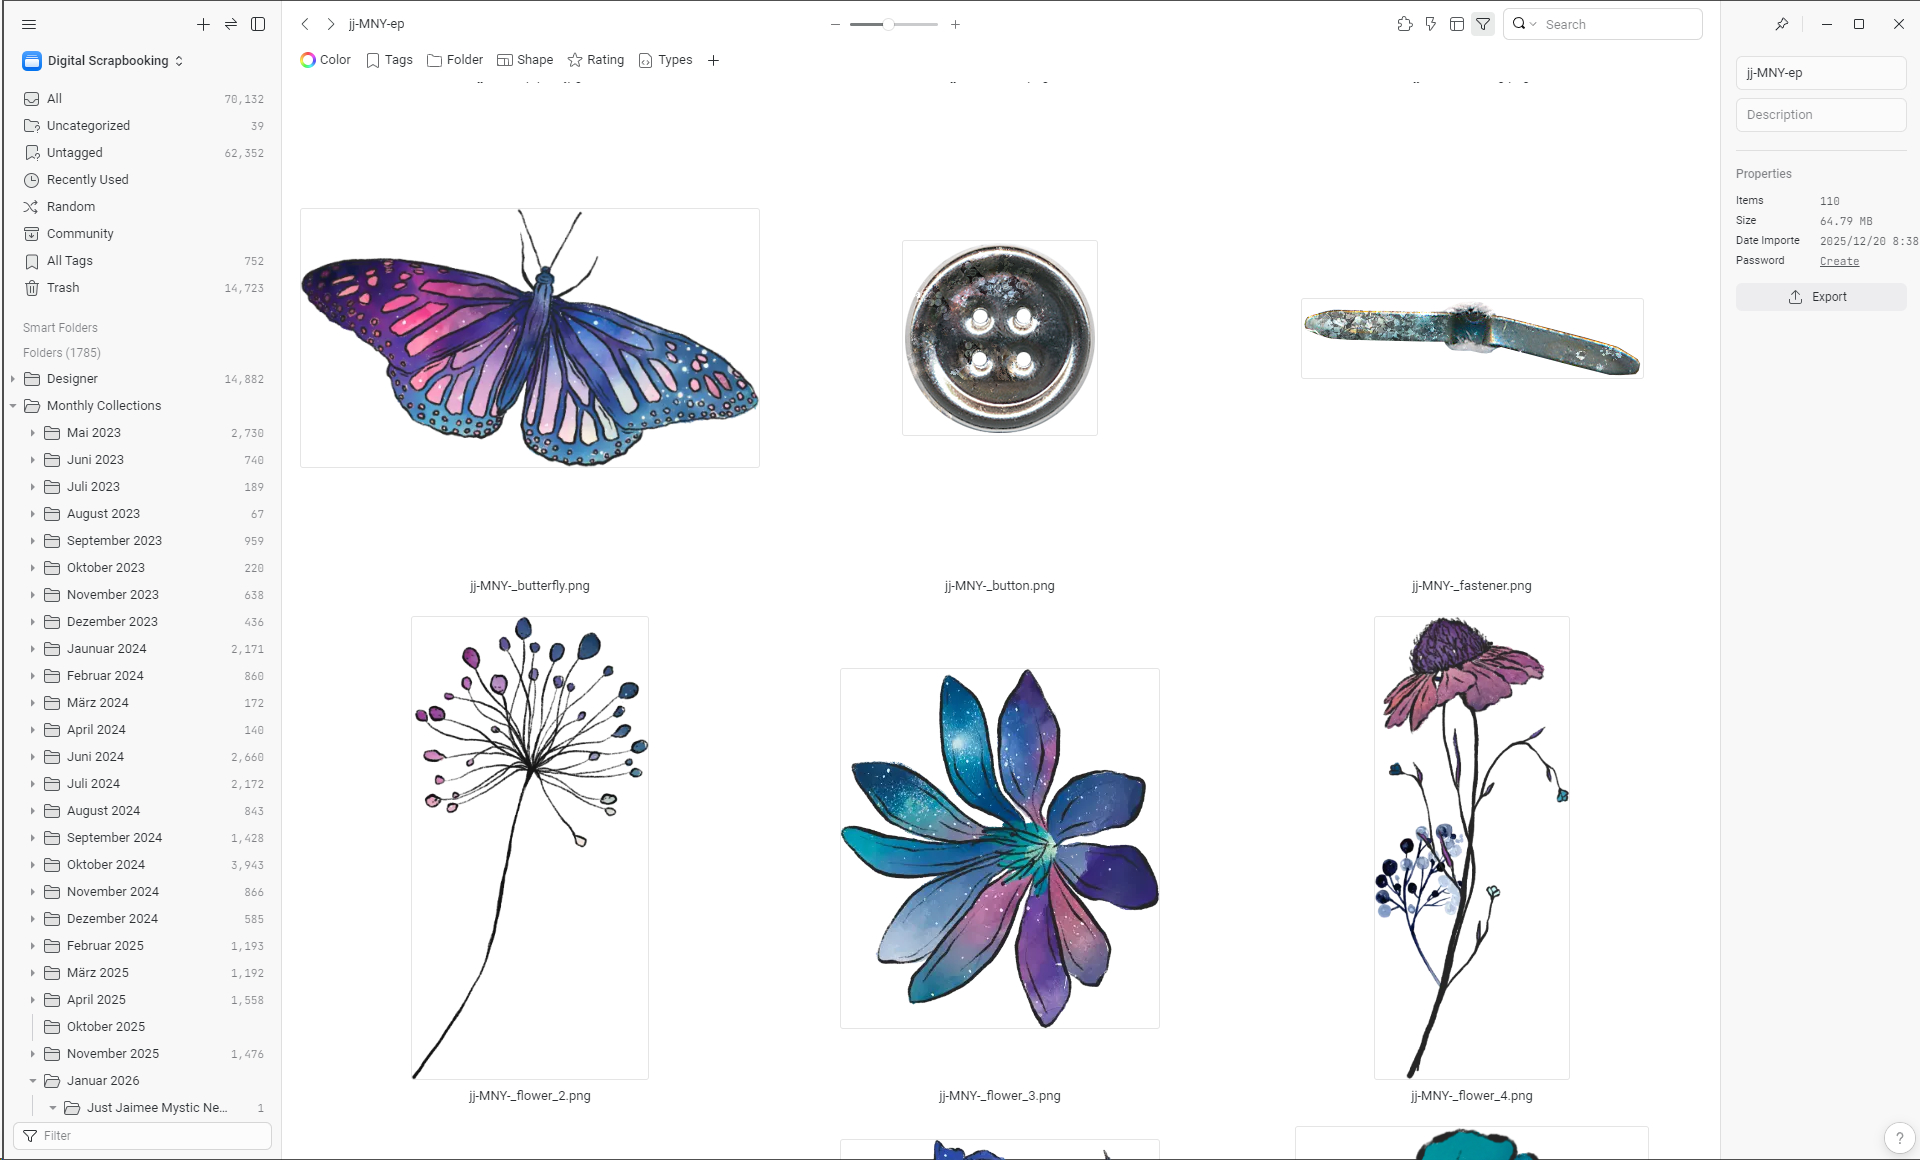Add another filter with plus icon

tap(713, 60)
